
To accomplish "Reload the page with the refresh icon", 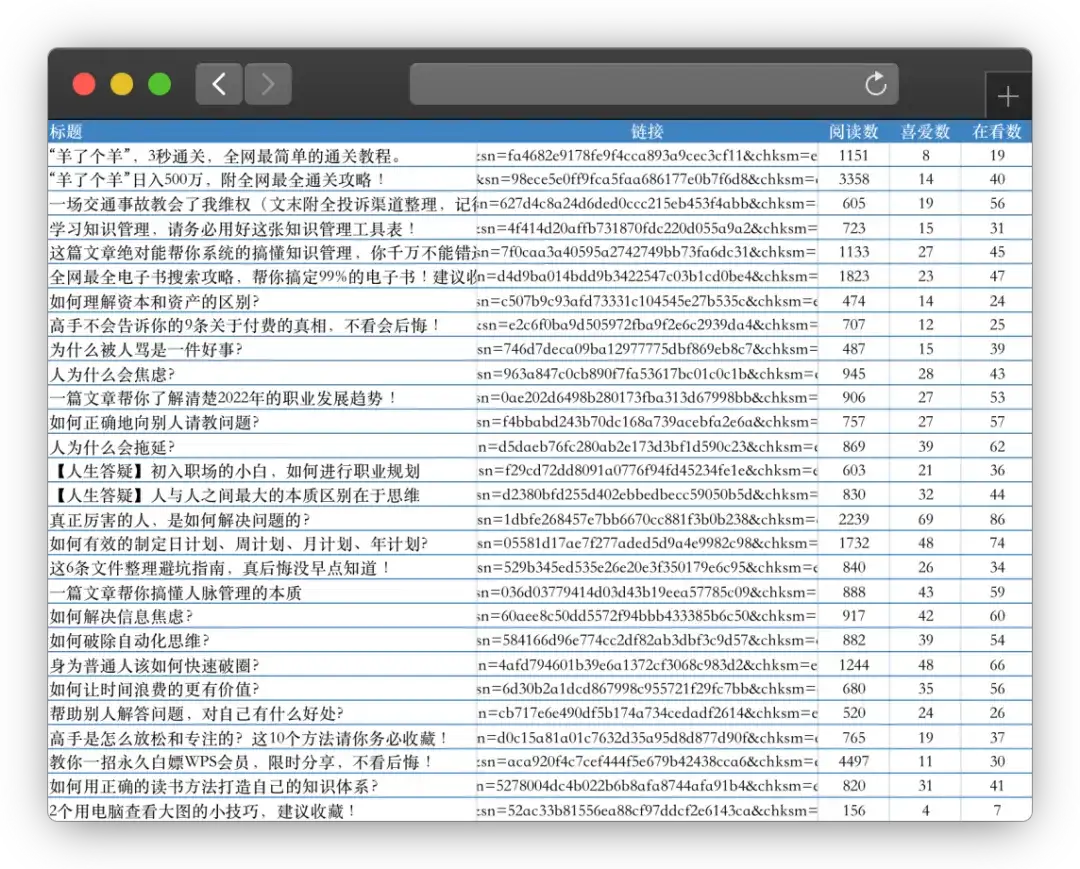I will (875, 84).
